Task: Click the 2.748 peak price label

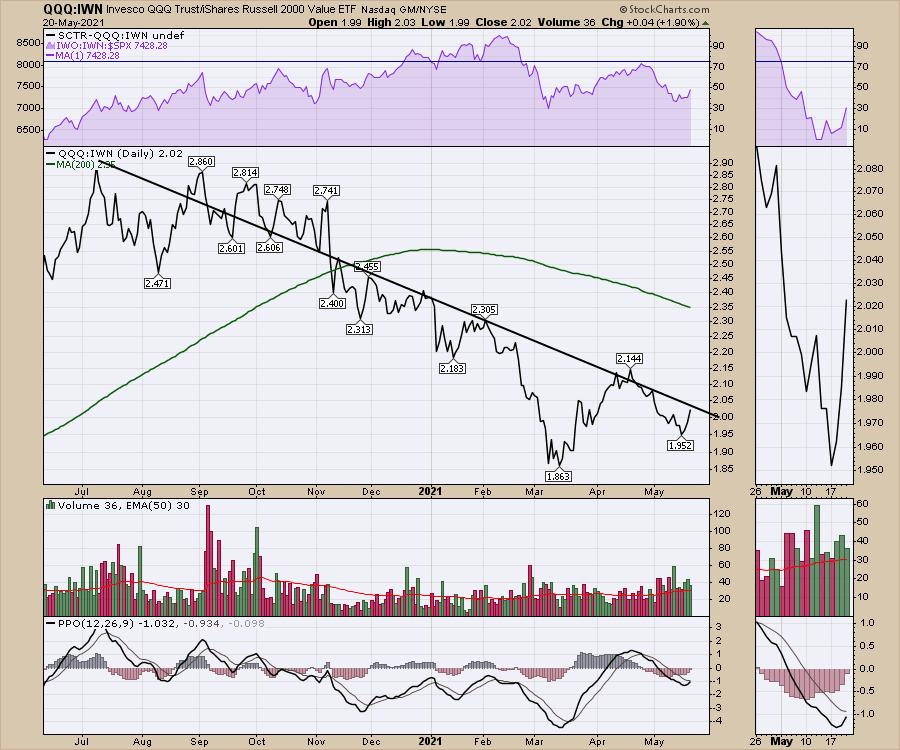Action: coord(277,189)
